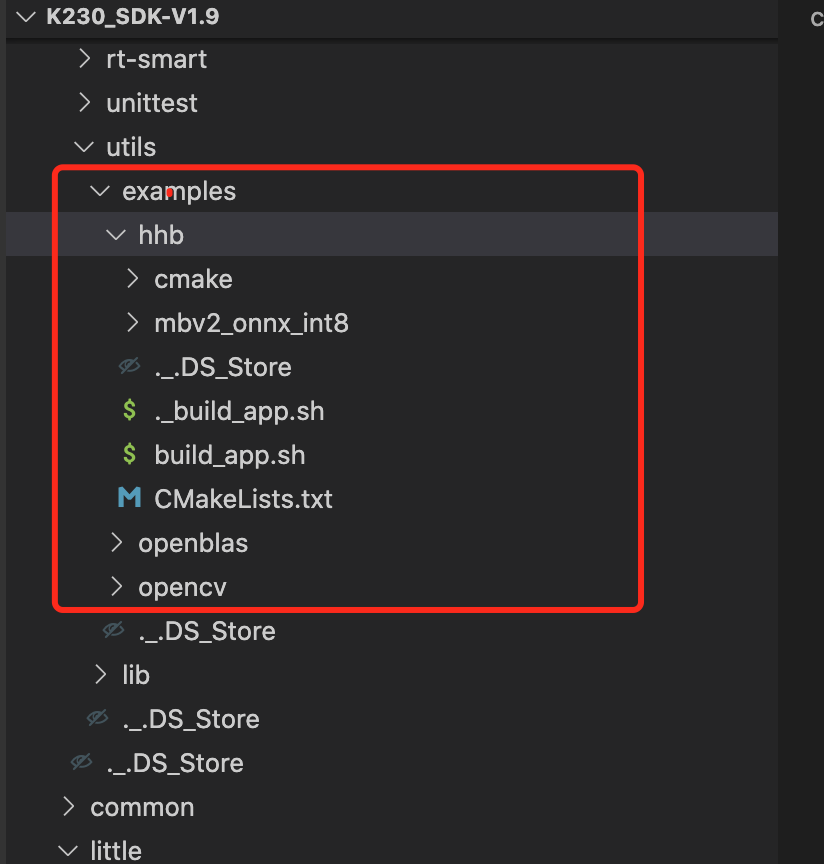The image size is (824, 864).
Task: Collapse the K230_SDK-V1.9 root folder
Action: [x=27, y=17]
